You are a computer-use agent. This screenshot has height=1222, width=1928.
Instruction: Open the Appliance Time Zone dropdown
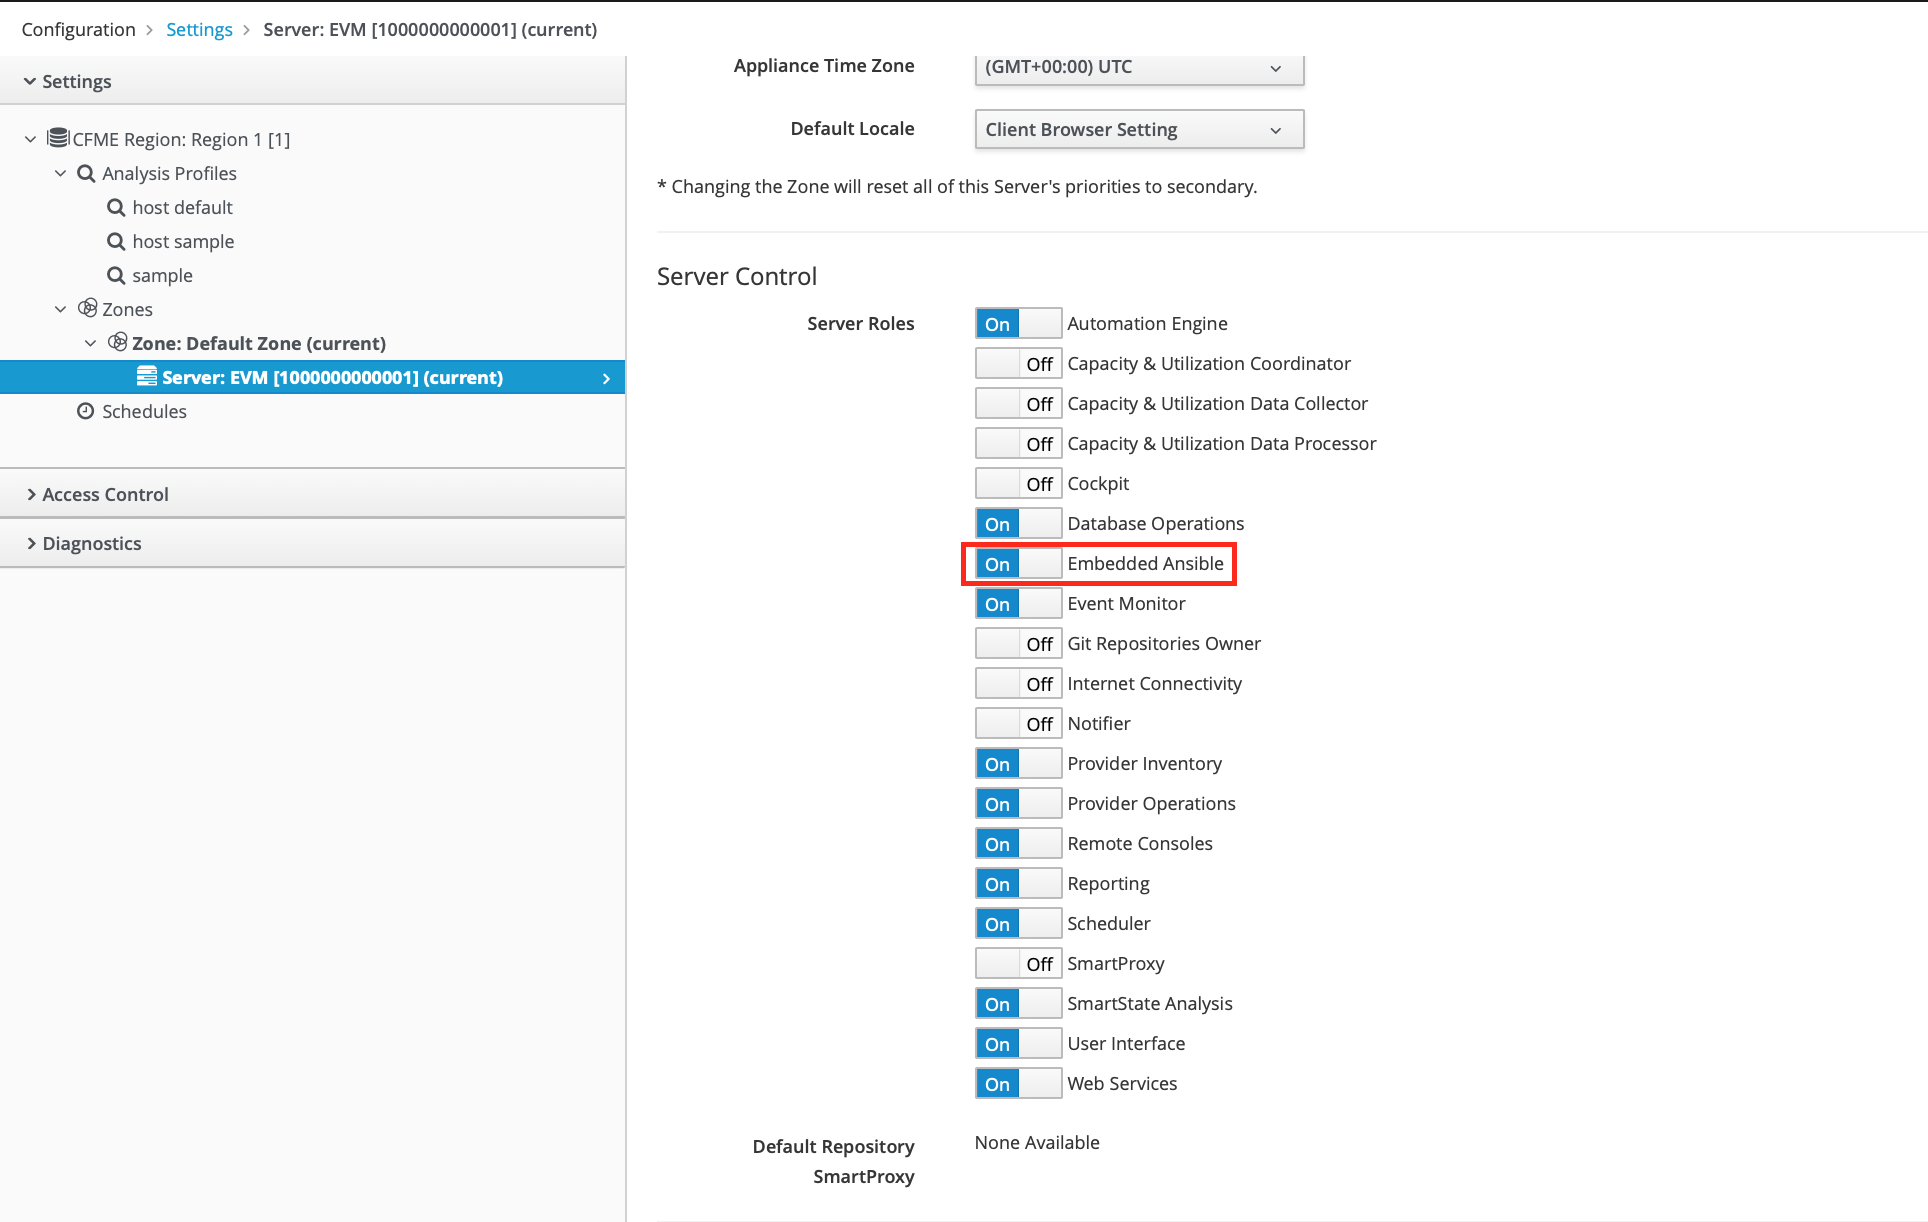[1138, 67]
